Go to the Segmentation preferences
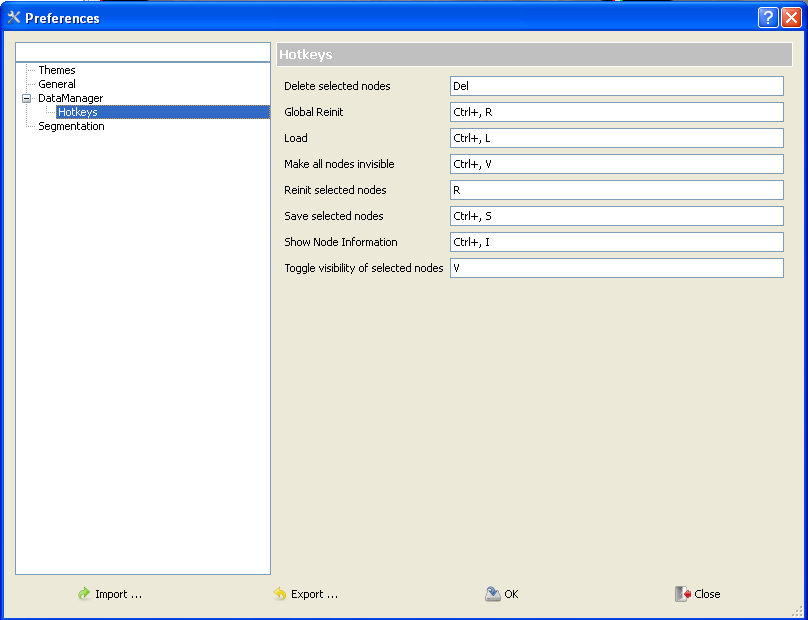The image size is (808, 620). click(x=71, y=126)
